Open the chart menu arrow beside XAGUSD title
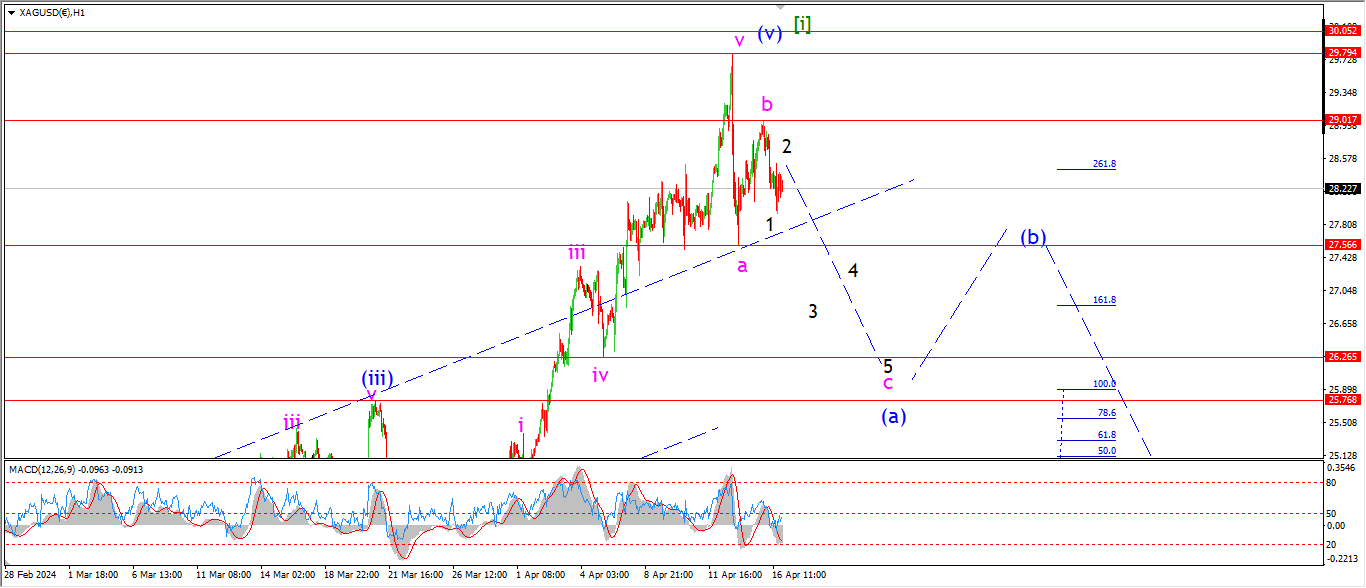The image size is (1366, 588). pyautogui.click(x=11, y=13)
